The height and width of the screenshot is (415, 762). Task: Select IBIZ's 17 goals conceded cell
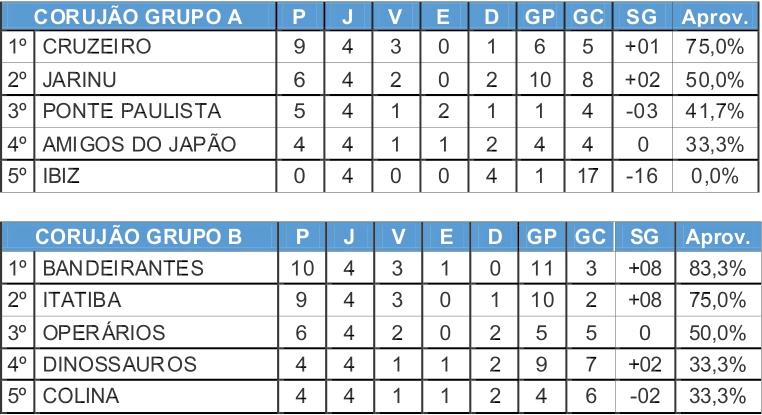pyautogui.click(x=588, y=176)
